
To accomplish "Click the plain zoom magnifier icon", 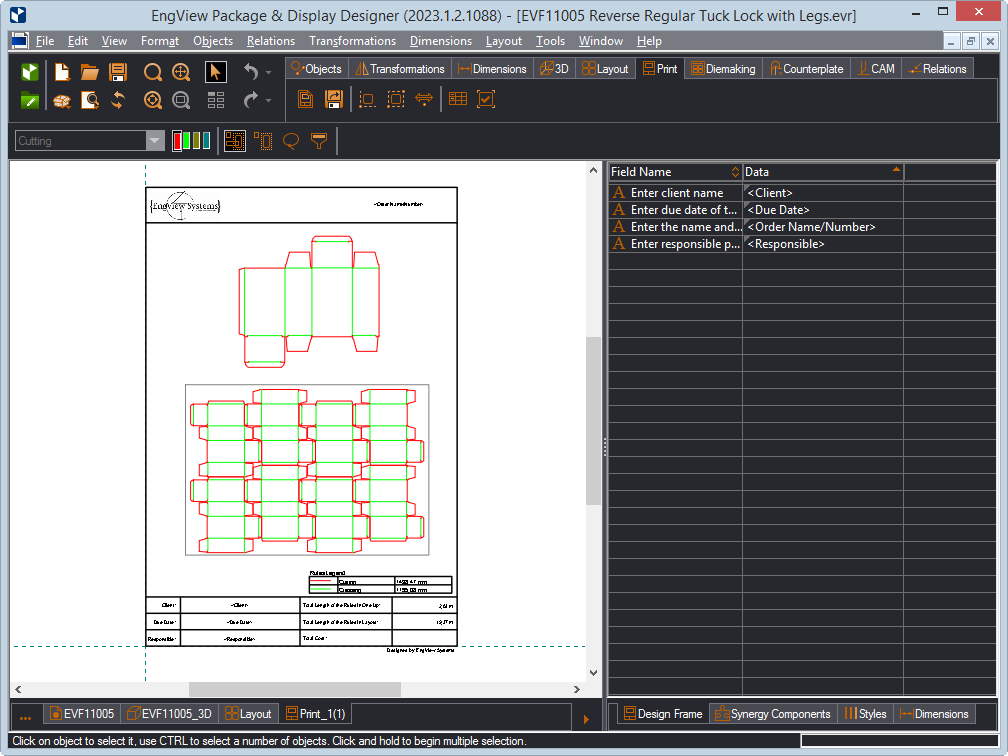I will click(x=152, y=71).
